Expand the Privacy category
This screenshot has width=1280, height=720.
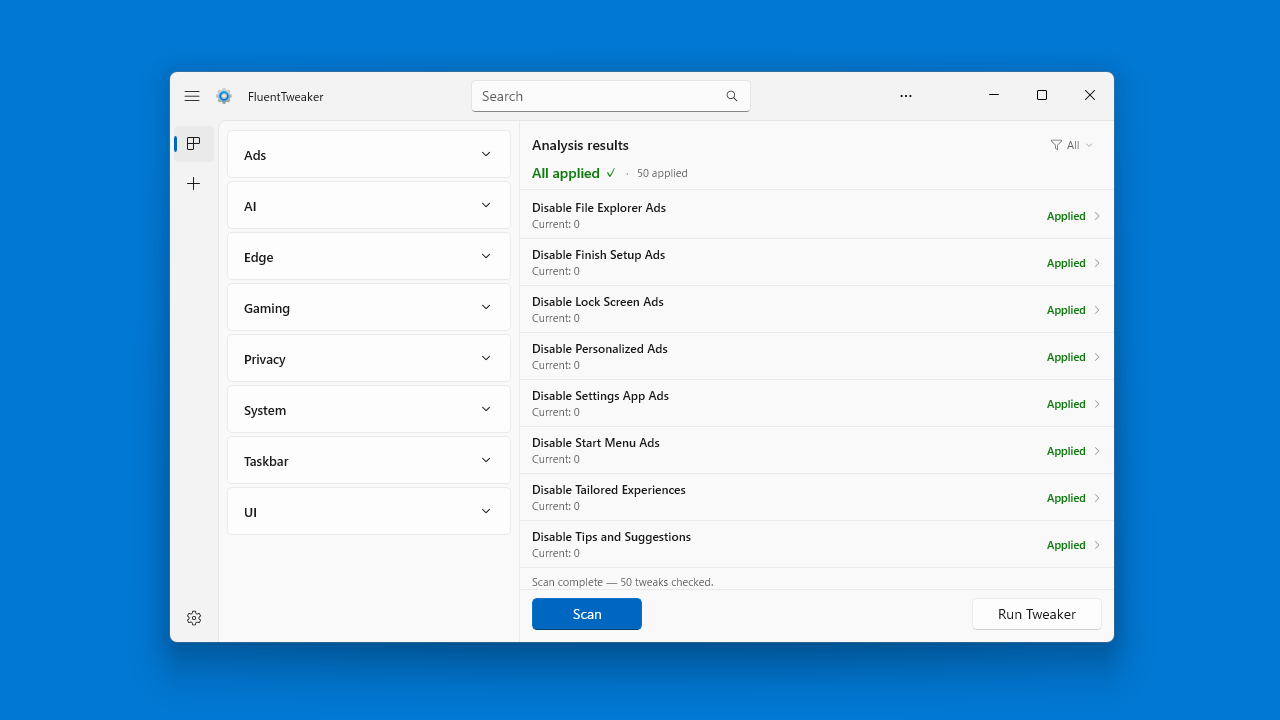369,359
